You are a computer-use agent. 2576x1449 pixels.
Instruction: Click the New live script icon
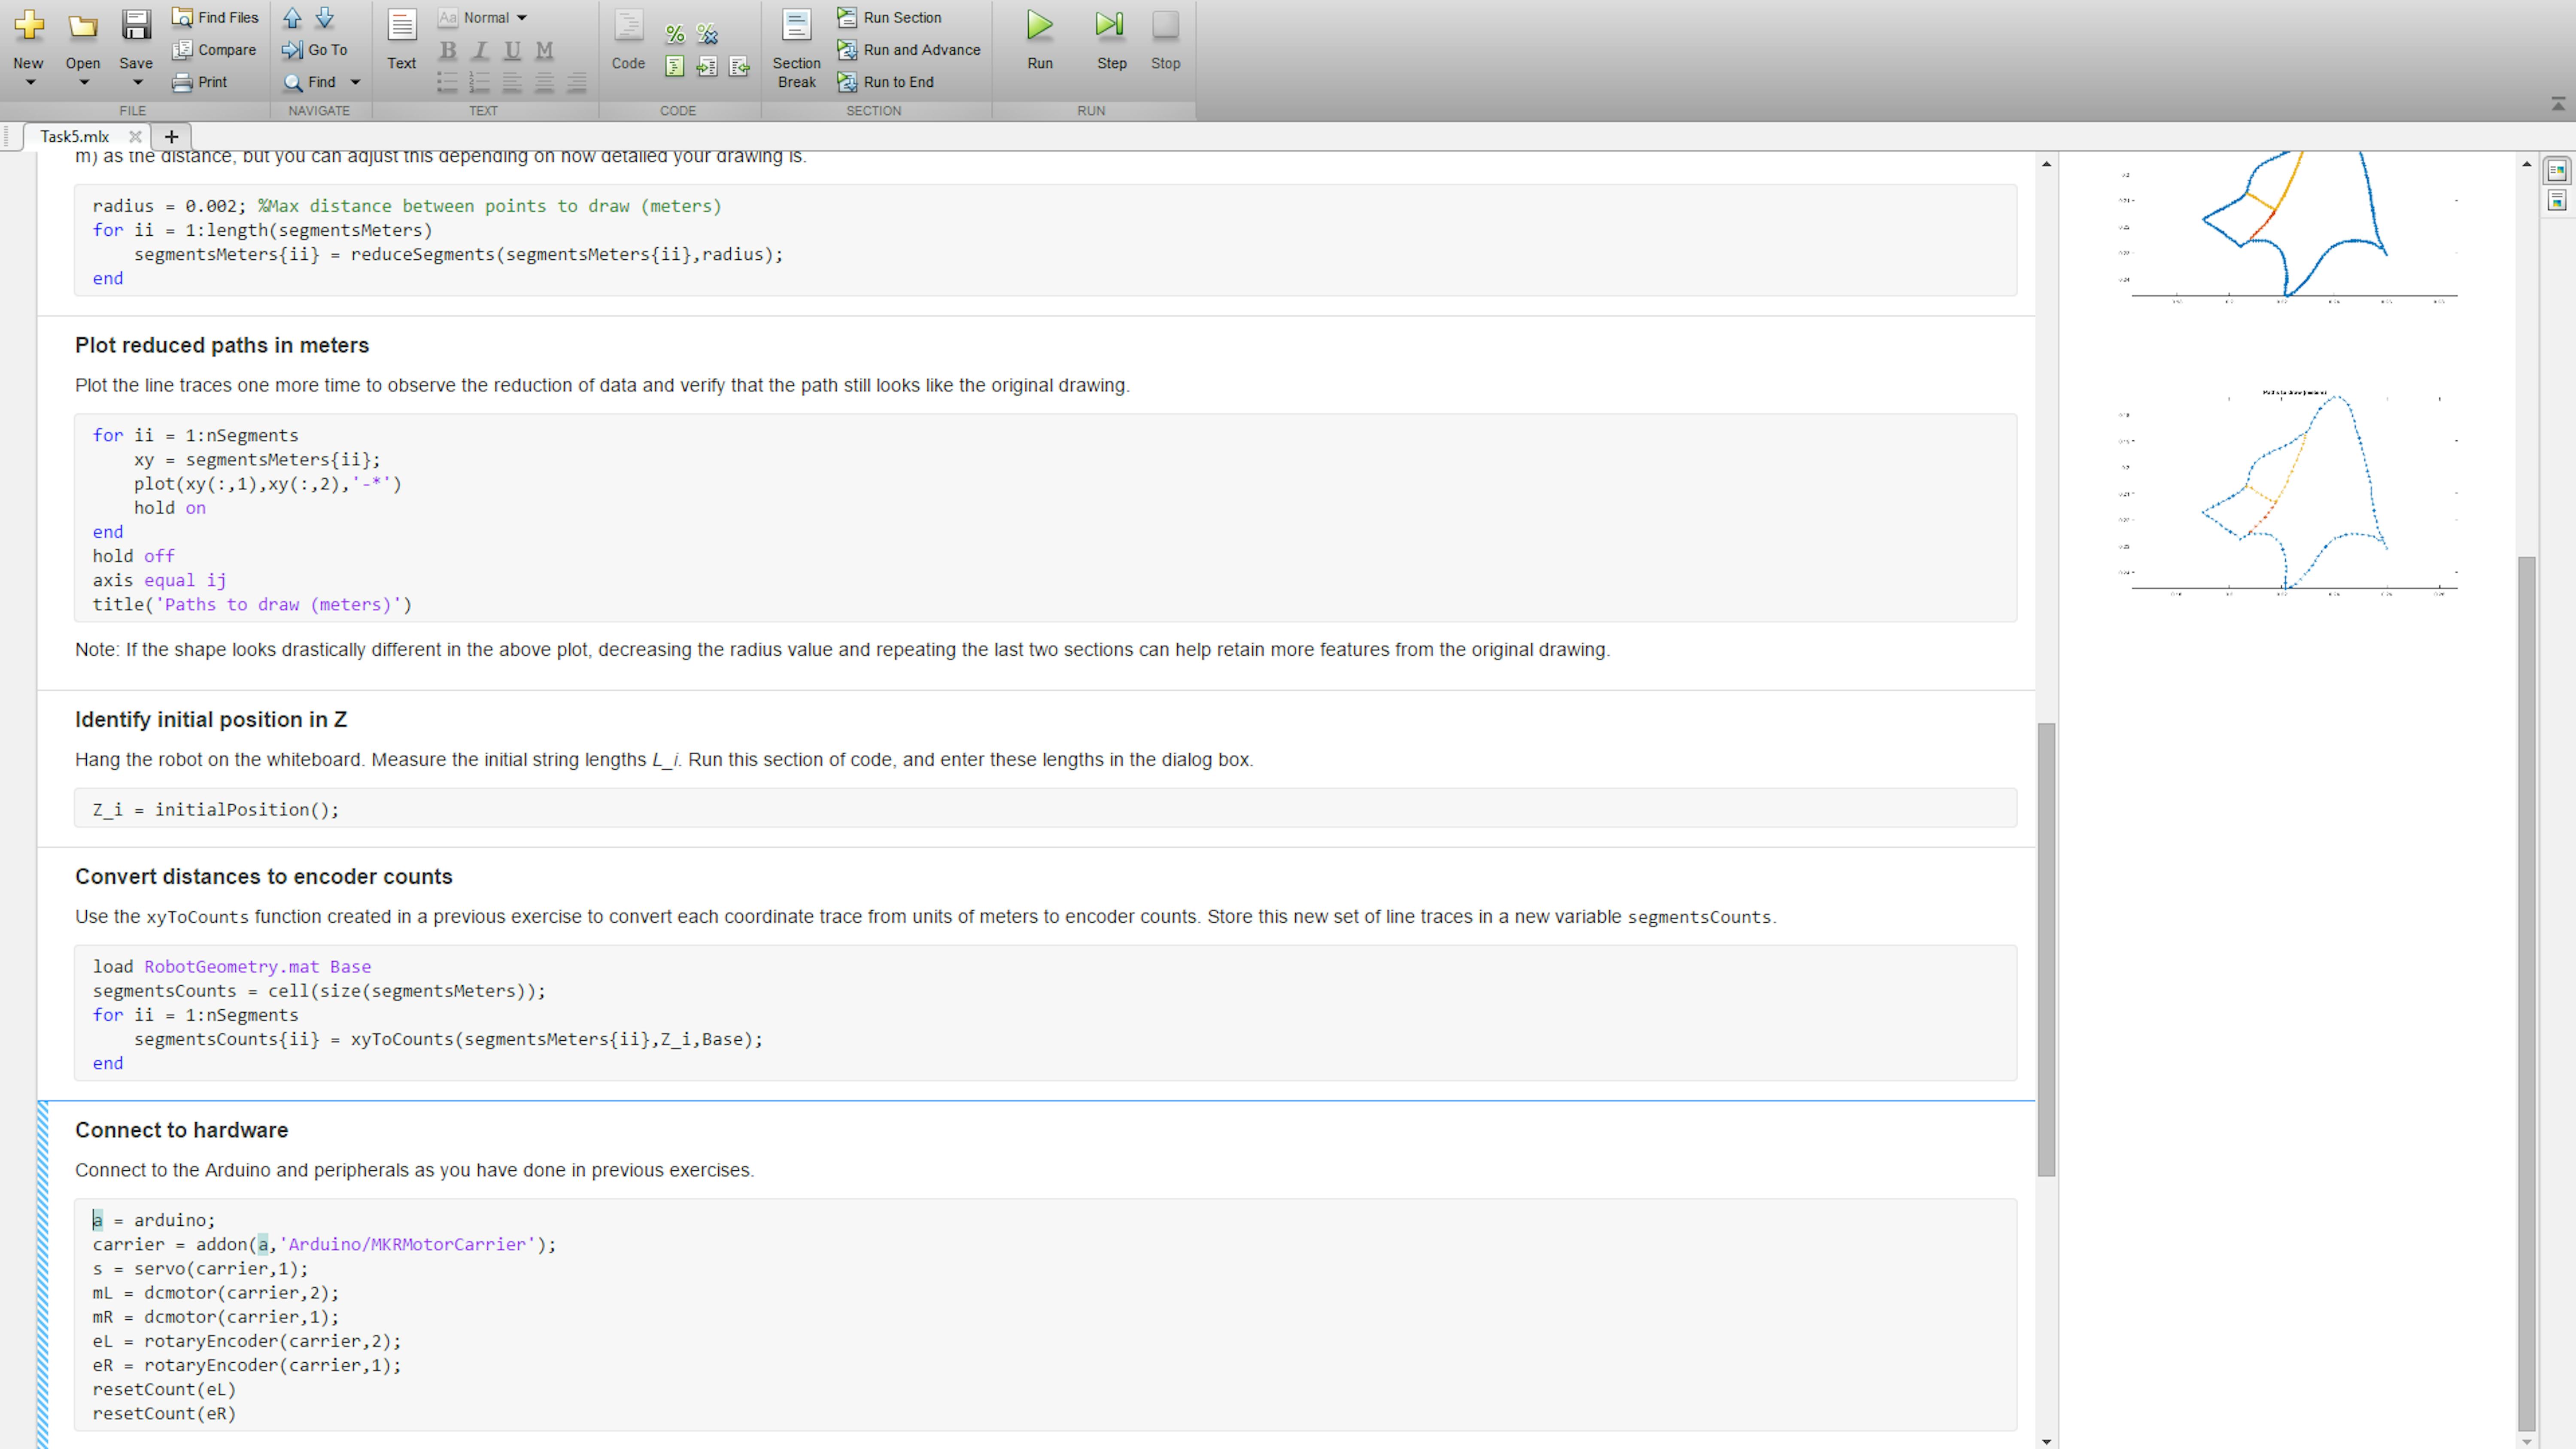point(29,25)
